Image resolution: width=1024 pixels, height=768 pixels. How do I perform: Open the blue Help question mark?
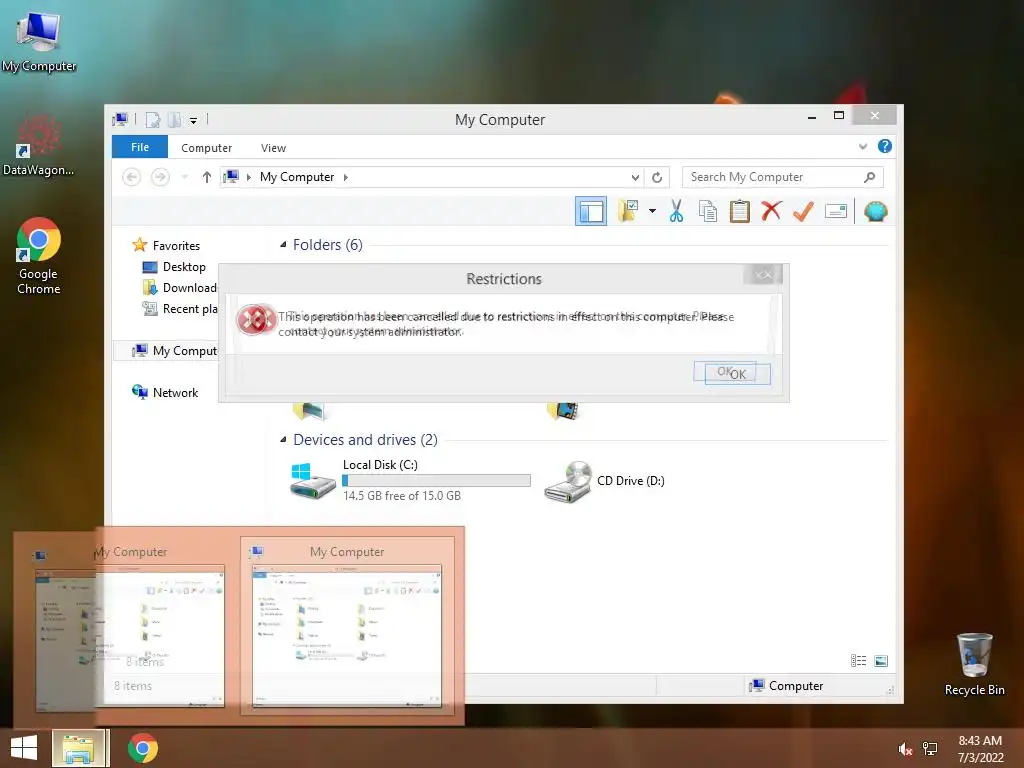[x=884, y=146]
